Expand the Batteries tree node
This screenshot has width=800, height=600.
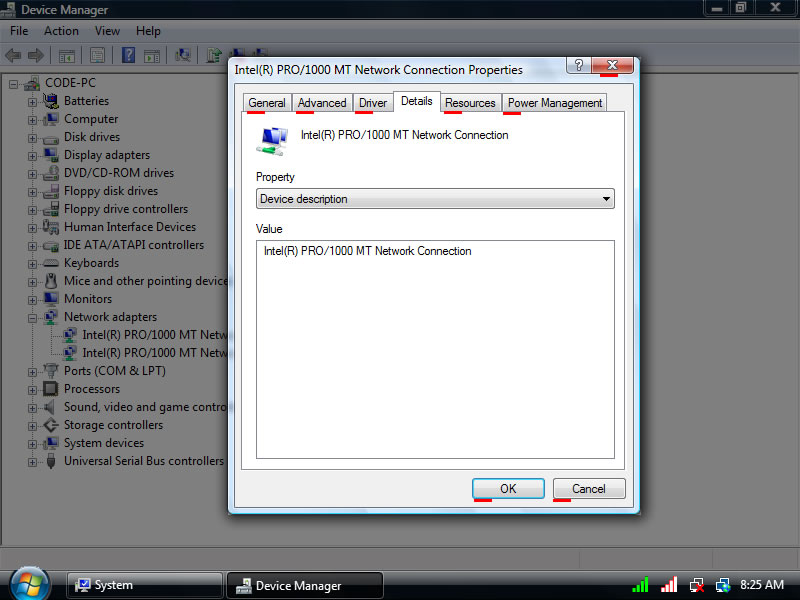click(x=33, y=101)
